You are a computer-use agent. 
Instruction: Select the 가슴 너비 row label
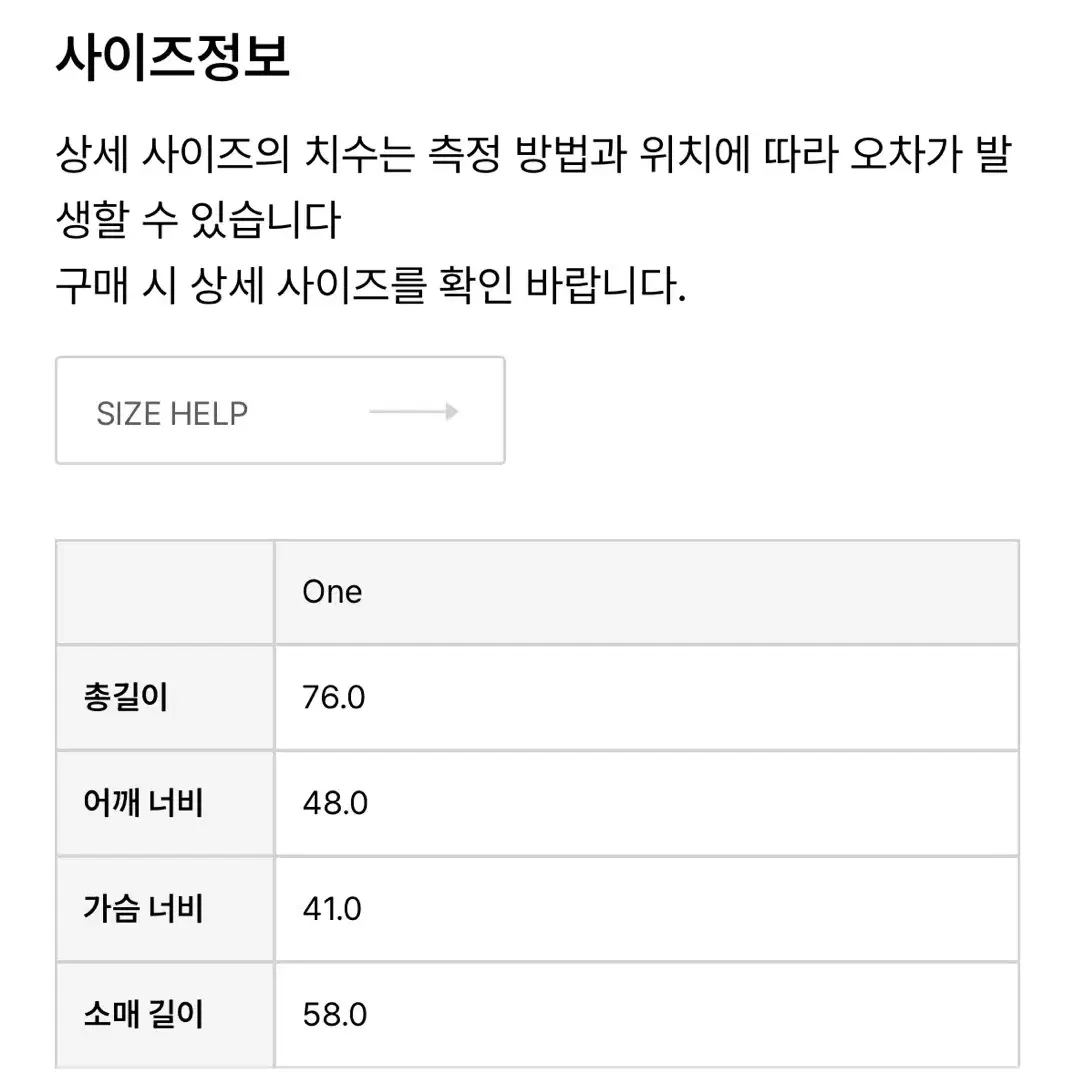[x=143, y=908]
